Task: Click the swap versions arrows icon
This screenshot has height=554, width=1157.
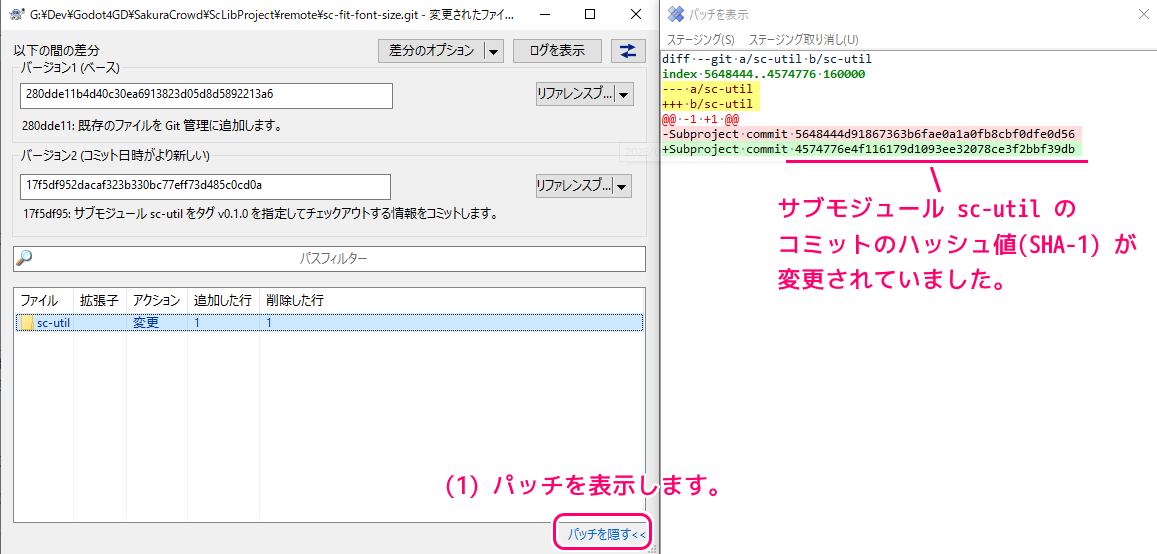Action: (629, 51)
